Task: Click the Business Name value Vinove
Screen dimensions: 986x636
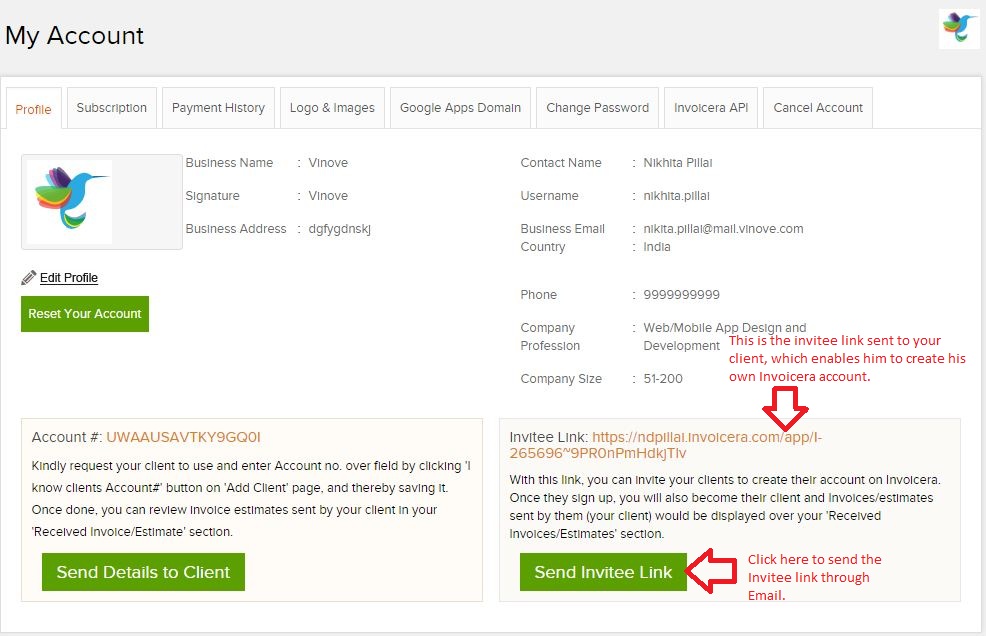Action: 328,162
